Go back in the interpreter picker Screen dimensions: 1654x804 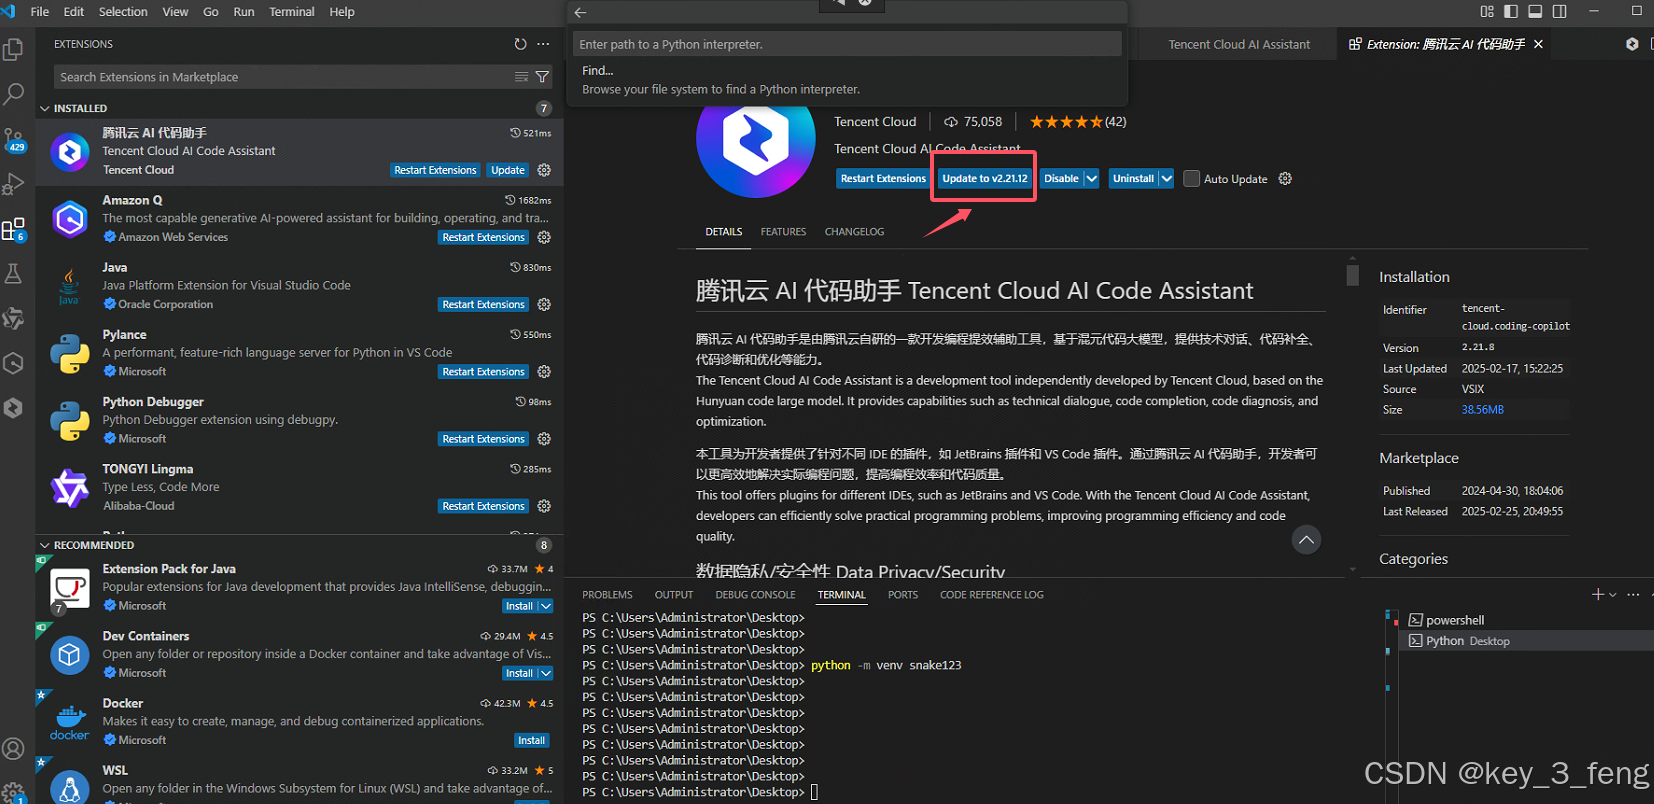580,13
